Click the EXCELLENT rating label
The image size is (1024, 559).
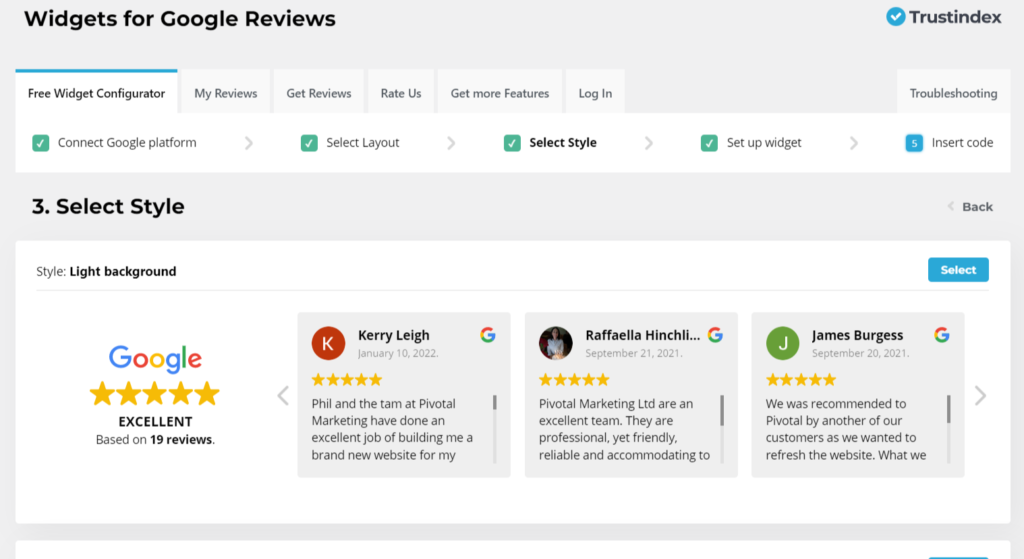[155, 421]
